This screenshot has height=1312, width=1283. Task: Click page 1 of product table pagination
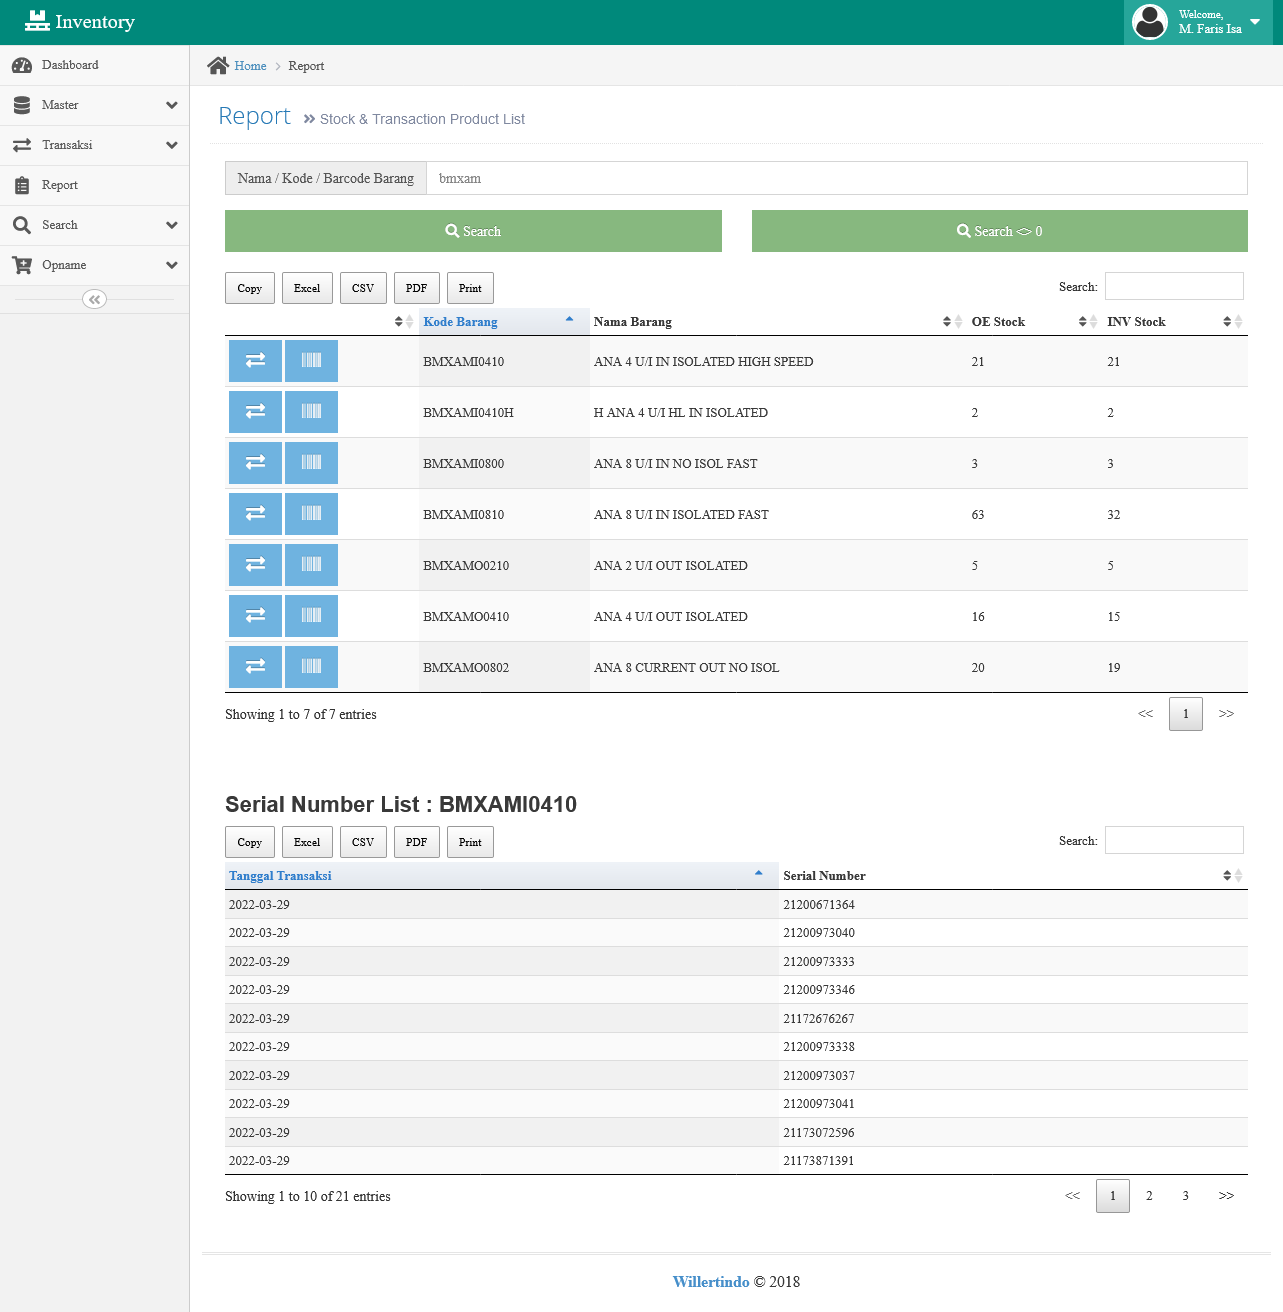pyautogui.click(x=1186, y=714)
